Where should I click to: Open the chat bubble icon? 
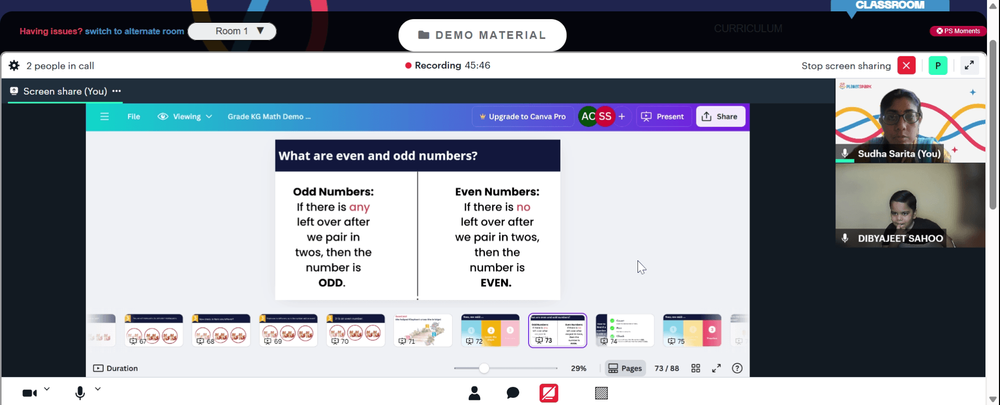[513, 393]
